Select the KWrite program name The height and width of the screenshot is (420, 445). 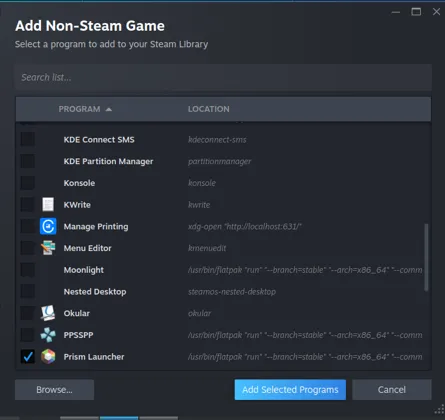click(77, 205)
